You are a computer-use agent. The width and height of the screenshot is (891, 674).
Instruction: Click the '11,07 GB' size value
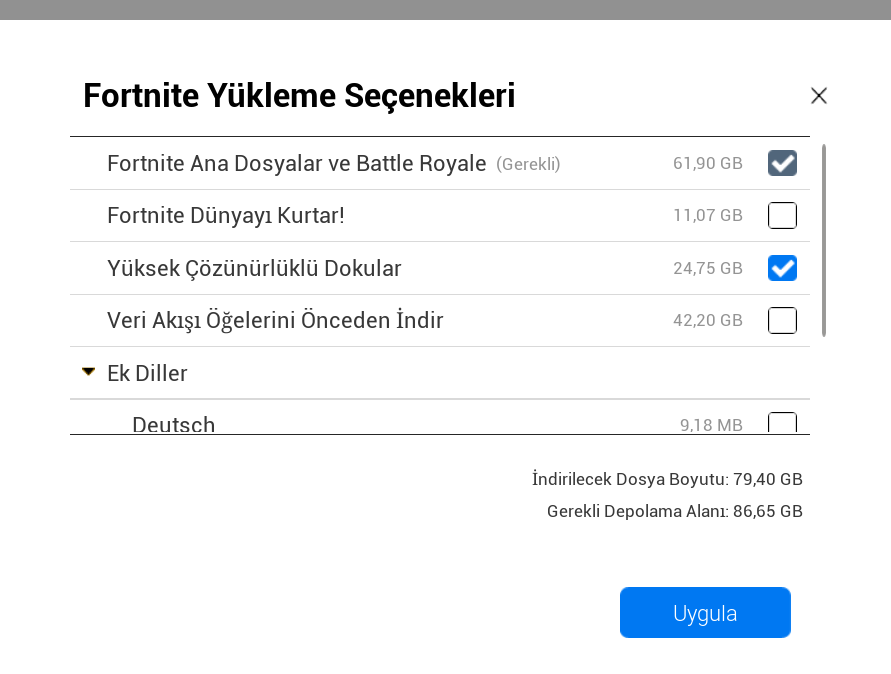[707, 215]
